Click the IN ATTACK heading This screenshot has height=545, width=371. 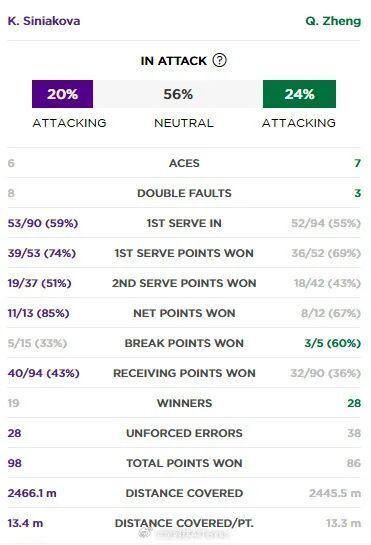click(x=174, y=61)
